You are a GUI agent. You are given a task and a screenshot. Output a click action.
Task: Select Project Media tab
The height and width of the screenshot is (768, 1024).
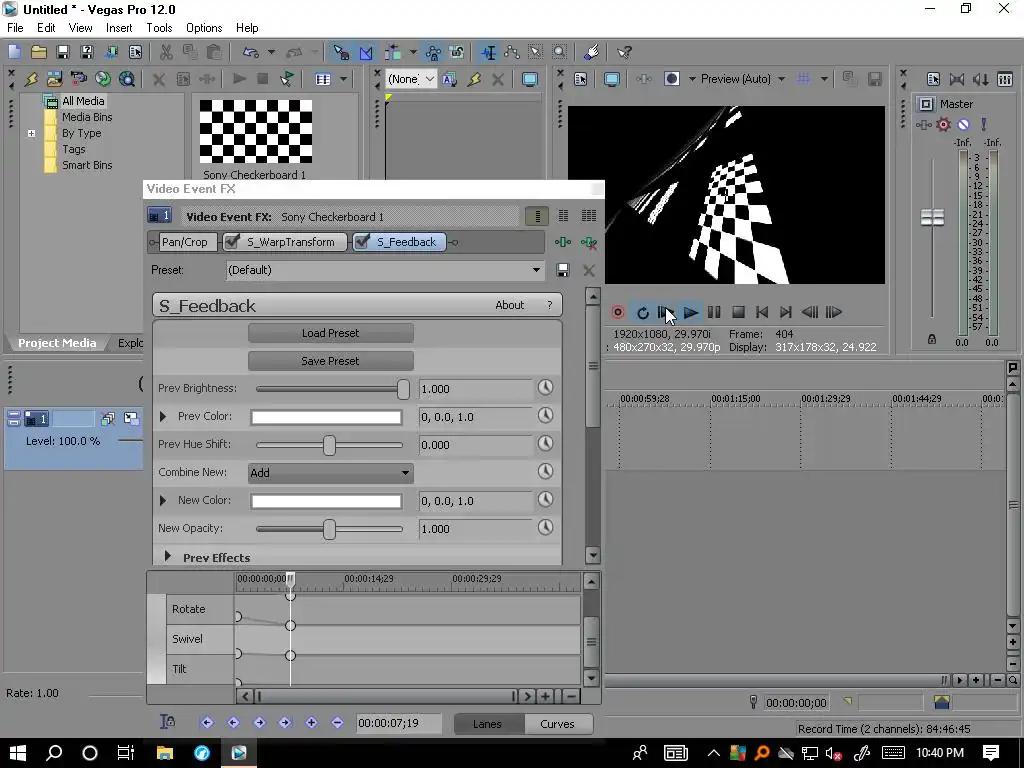(x=57, y=343)
